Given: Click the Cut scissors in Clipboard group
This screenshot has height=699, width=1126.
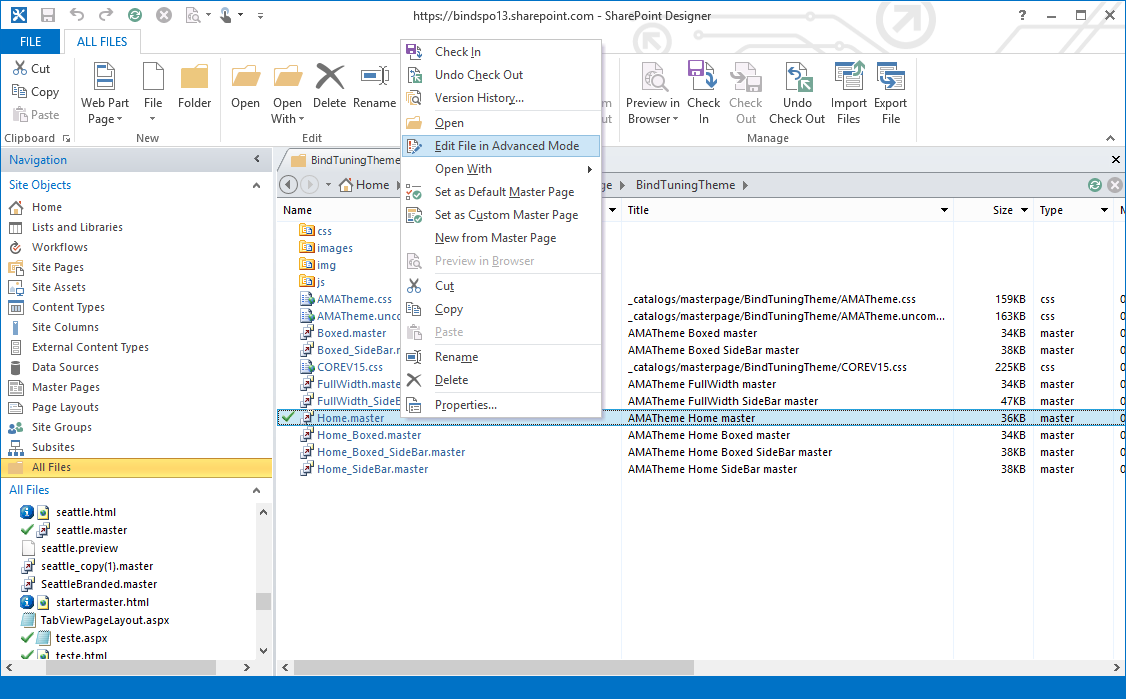Looking at the screenshot, I should (x=20, y=68).
